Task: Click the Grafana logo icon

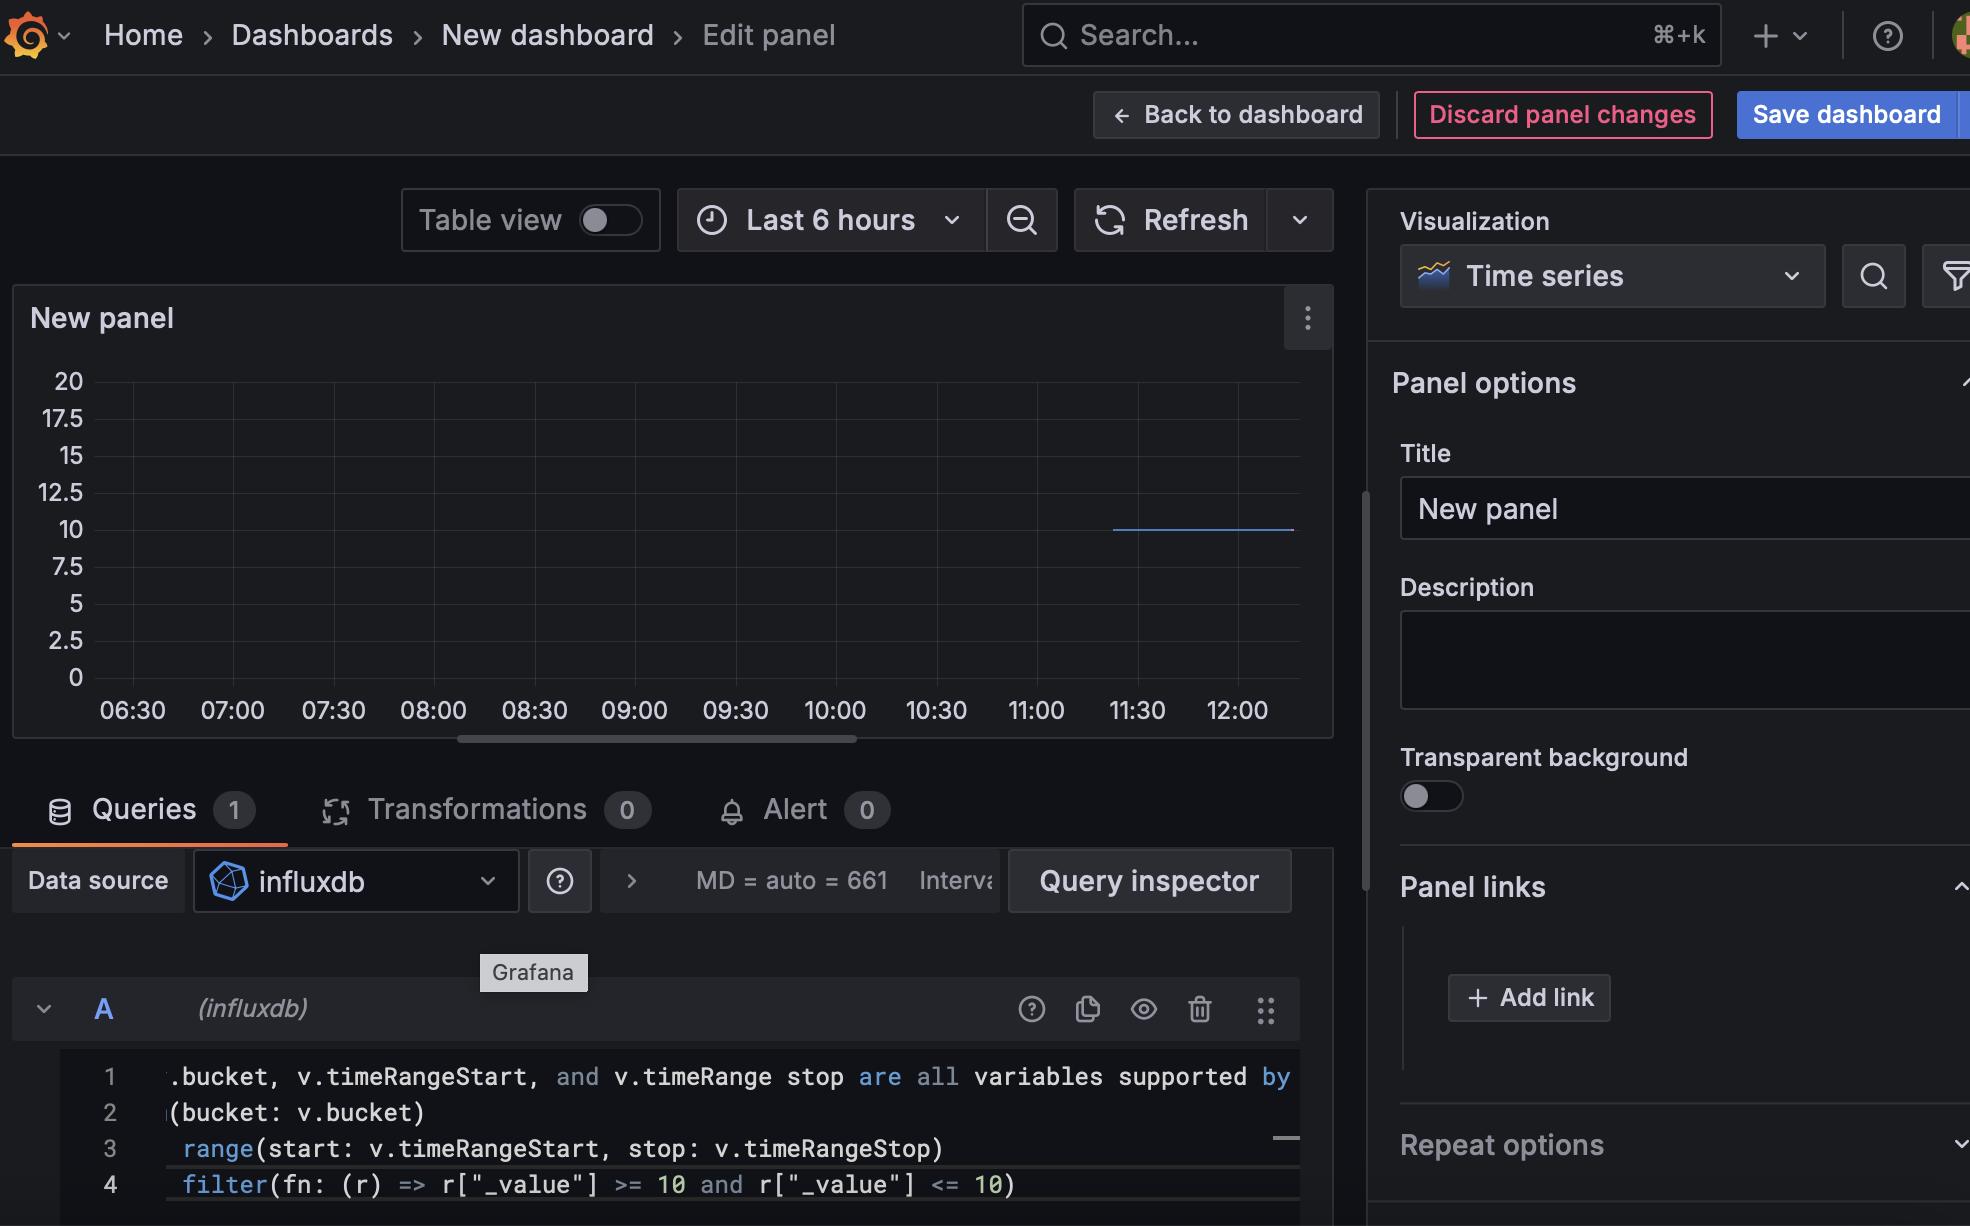Action: click(x=27, y=36)
